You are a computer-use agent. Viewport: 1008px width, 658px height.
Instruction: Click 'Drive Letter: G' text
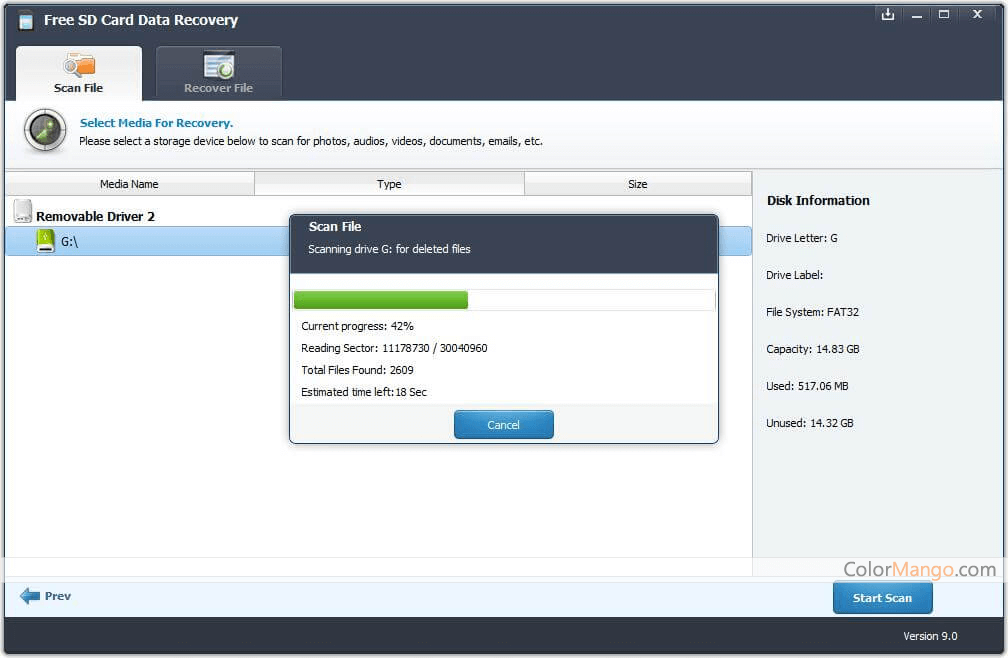[x=802, y=238]
